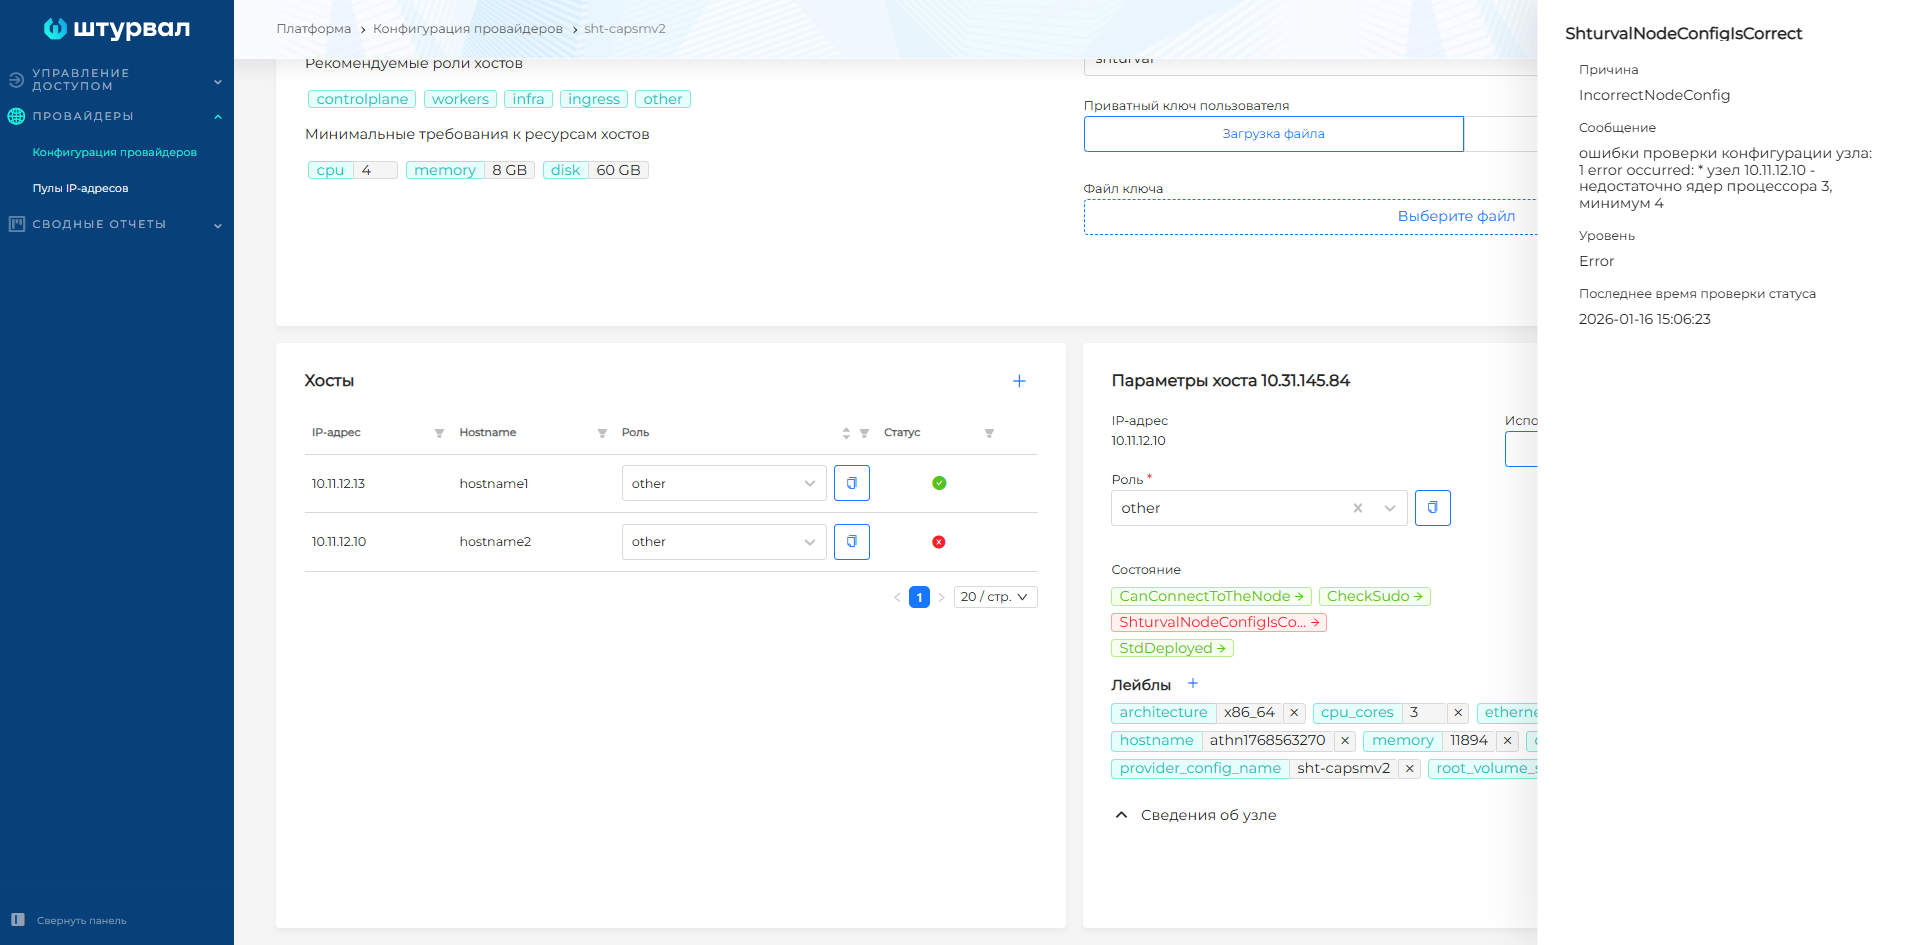Remove the architecture x86_64 label
Viewport: 1920px width, 945px height.
(1294, 713)
